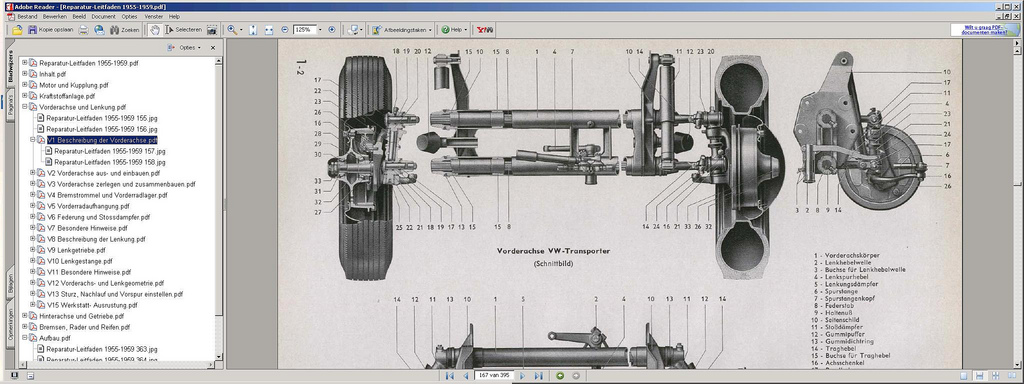
Task: Jump to the last page
Action: pos(538,376)
